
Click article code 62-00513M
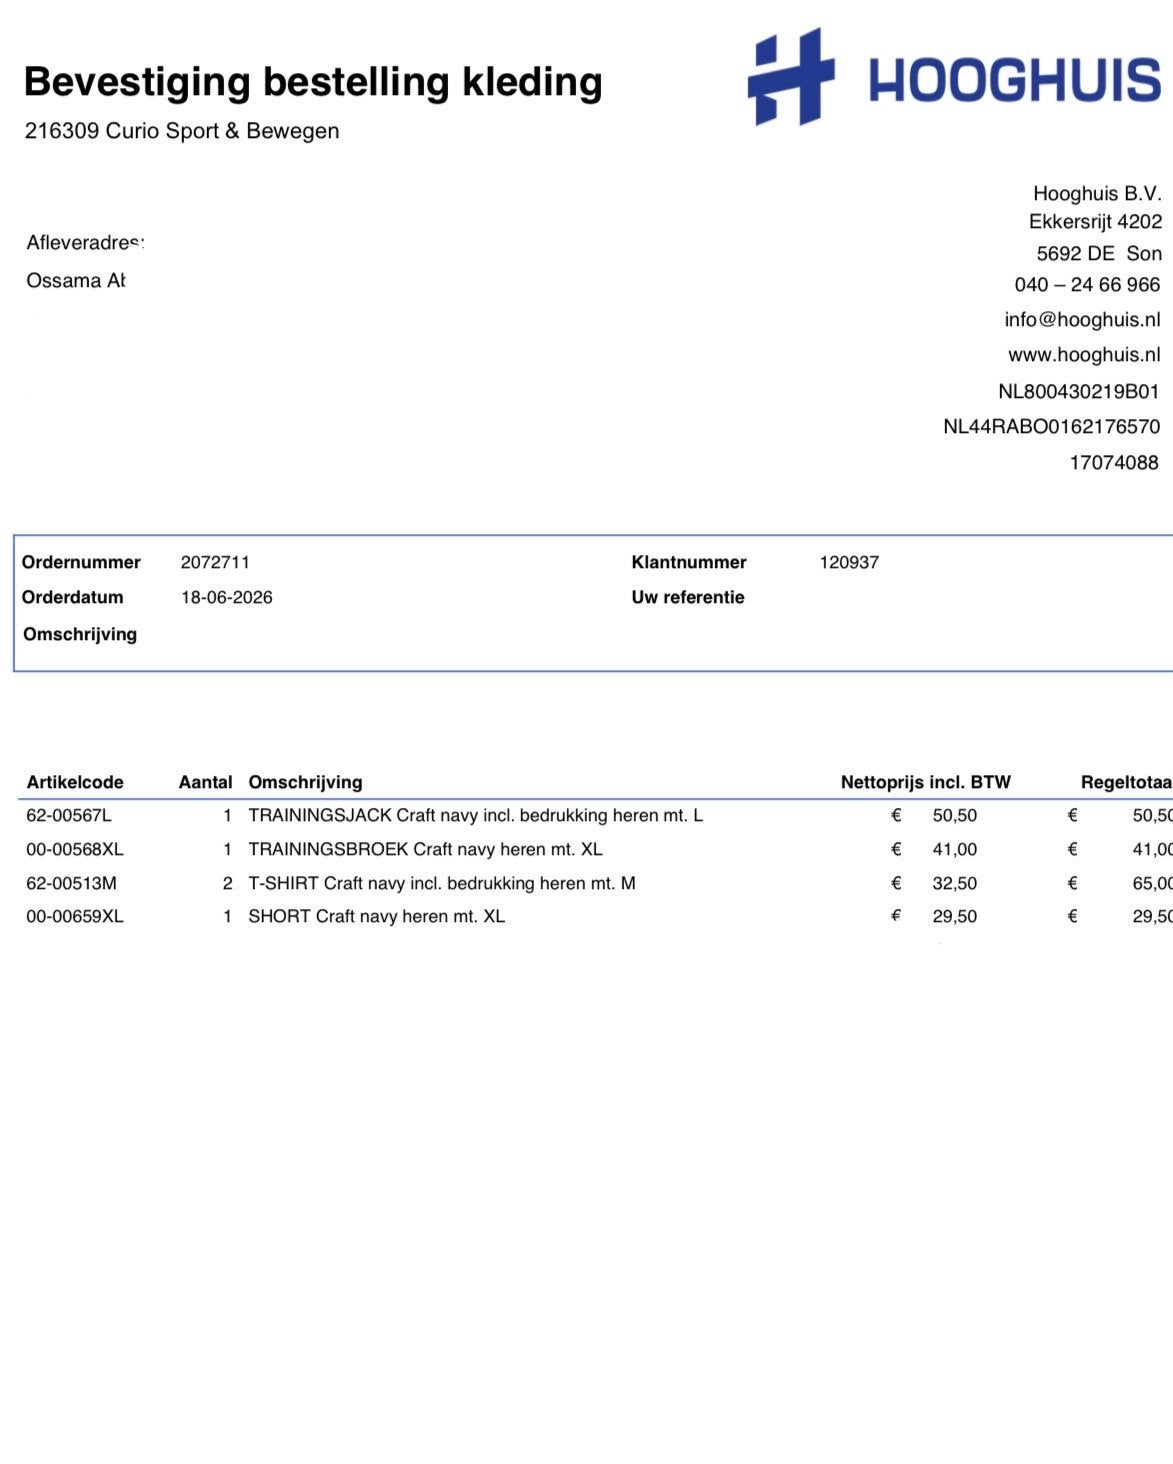71,883
